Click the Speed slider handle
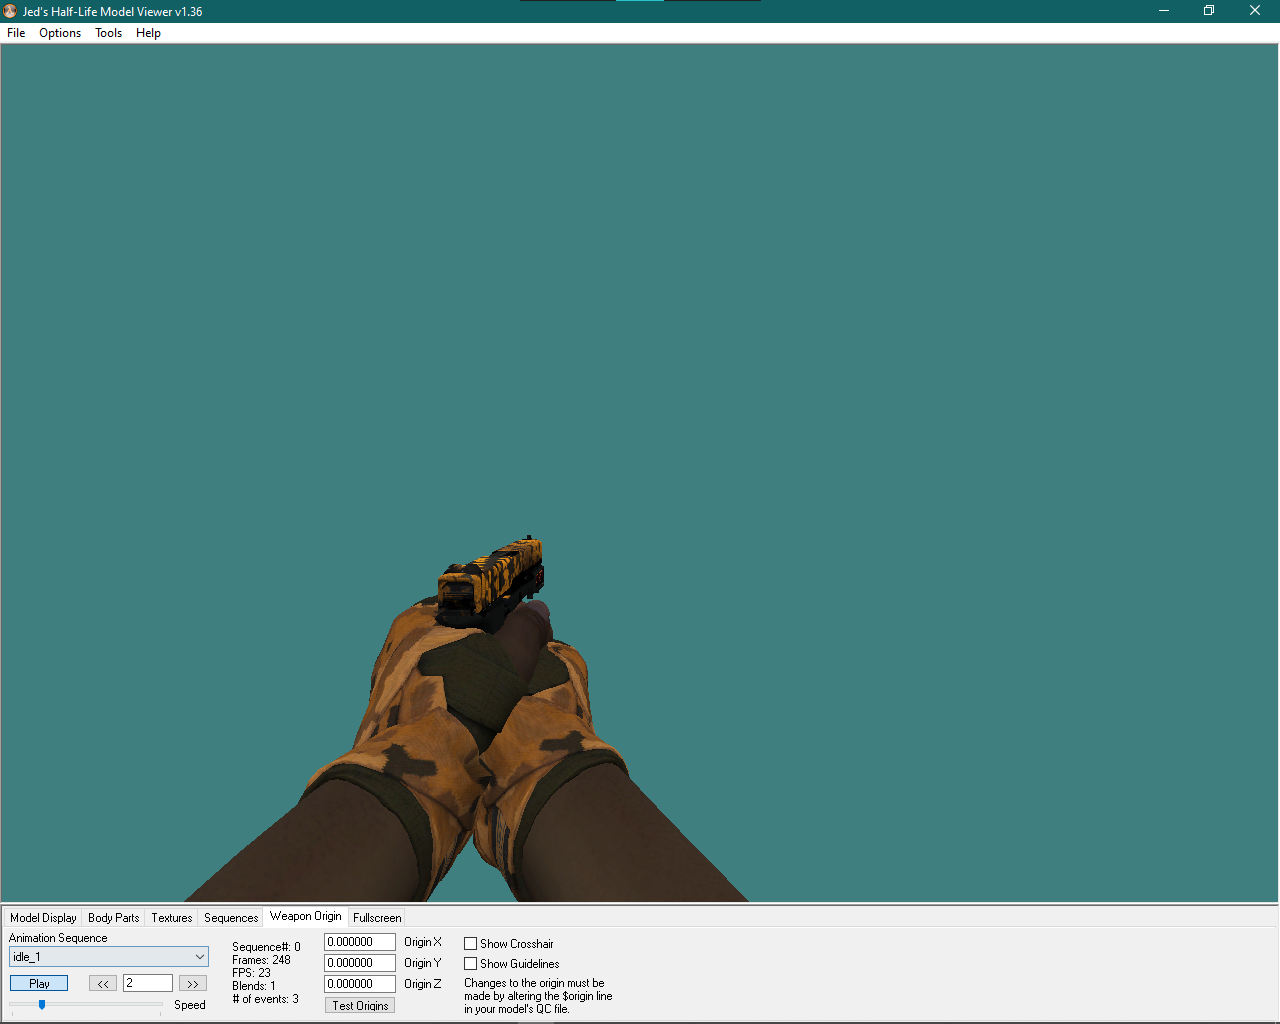Image resolution: width=1280 pixels, height=1024 pixels. (42, 1004)
